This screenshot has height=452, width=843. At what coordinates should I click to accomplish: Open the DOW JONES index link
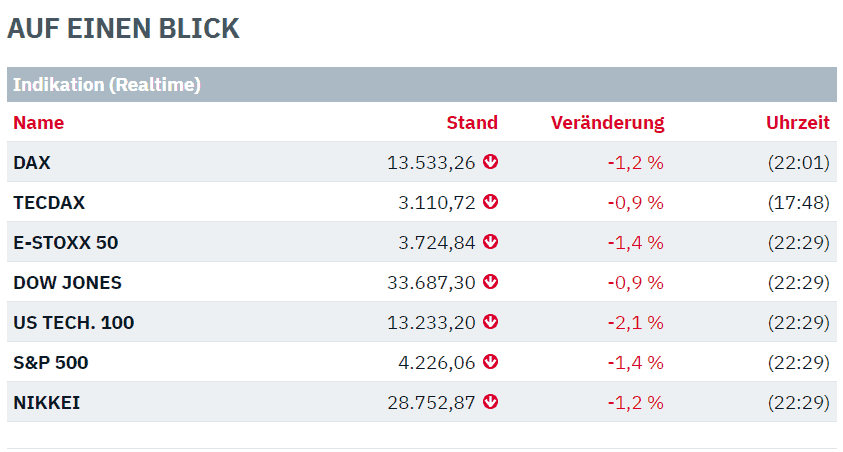coord(67,283)
